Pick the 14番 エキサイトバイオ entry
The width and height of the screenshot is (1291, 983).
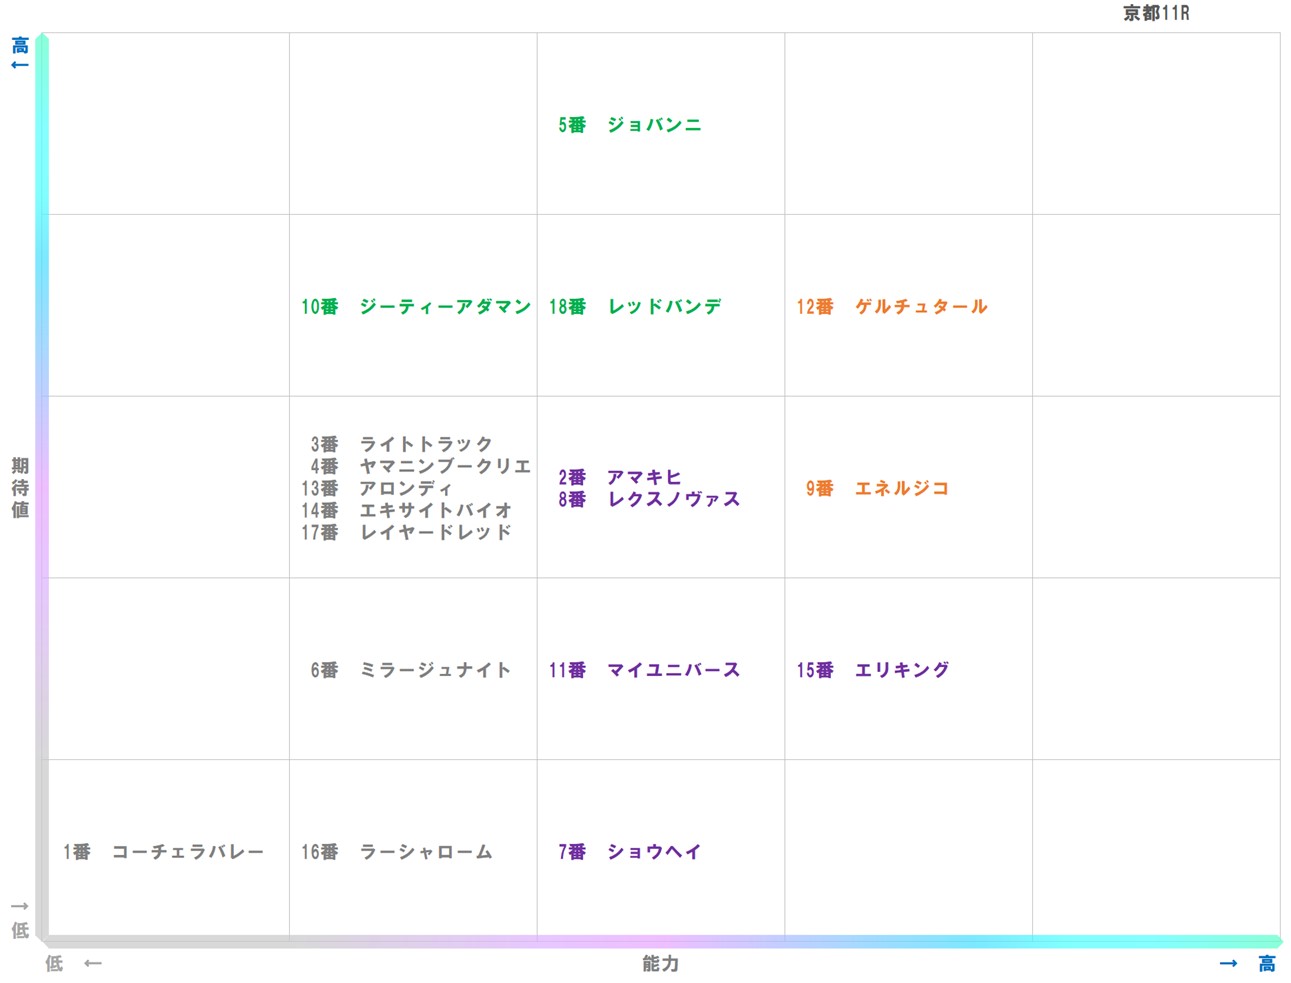pyautogui.click(x=407, y=510)
